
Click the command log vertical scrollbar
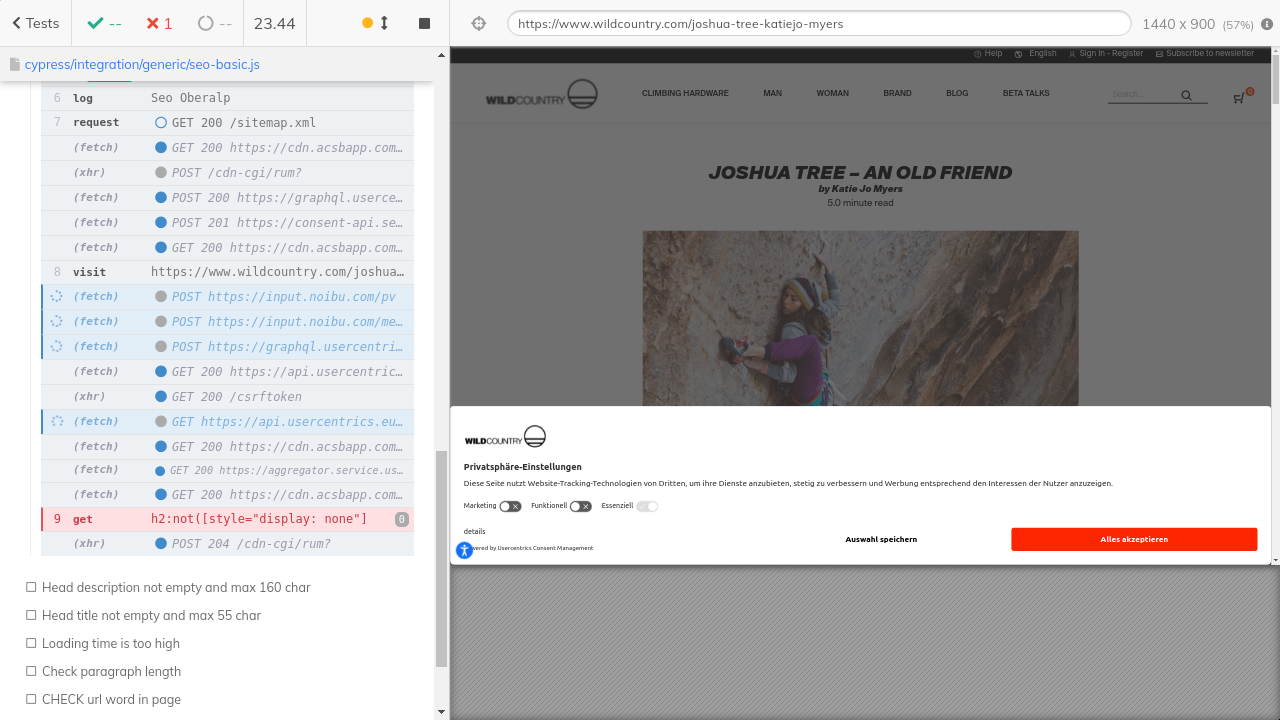[x=441, y=558]
